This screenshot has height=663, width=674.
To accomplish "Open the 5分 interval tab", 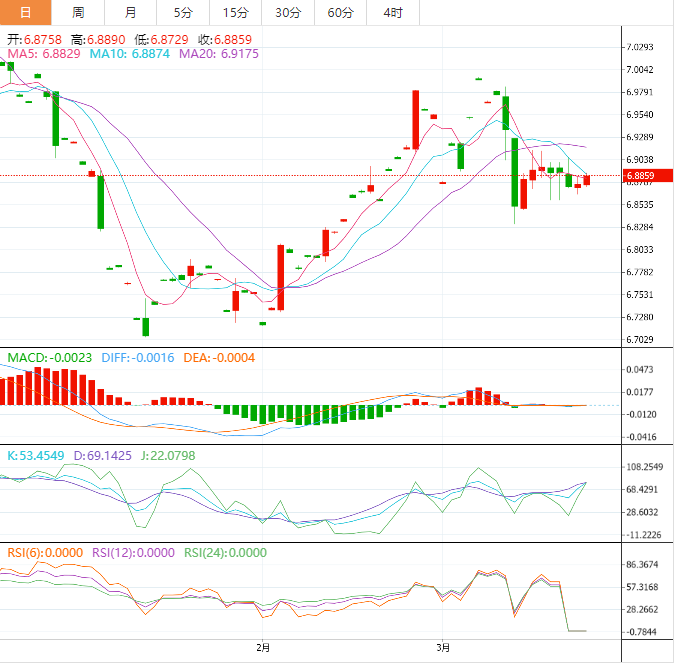I will tap(183, 12).
